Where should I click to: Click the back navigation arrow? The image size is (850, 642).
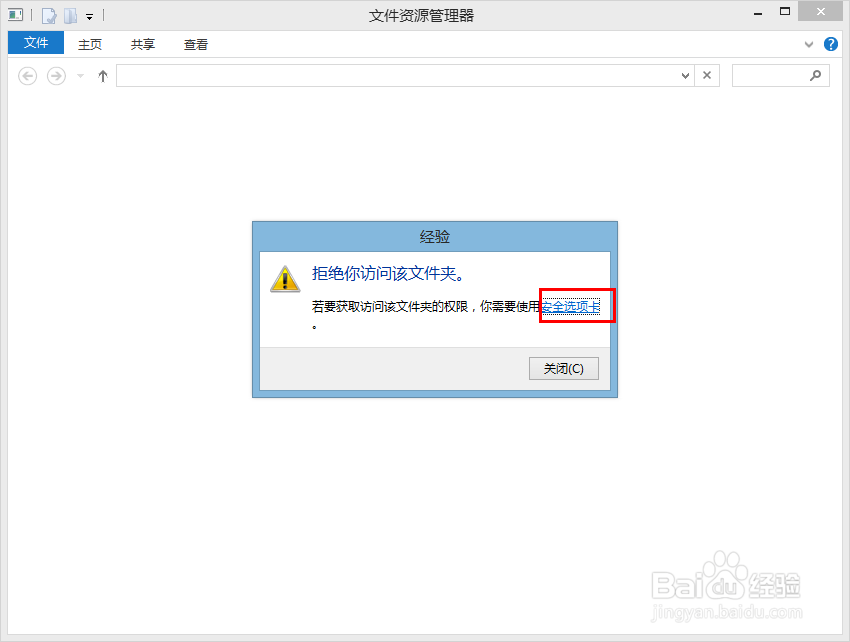(x=27, y=75)
